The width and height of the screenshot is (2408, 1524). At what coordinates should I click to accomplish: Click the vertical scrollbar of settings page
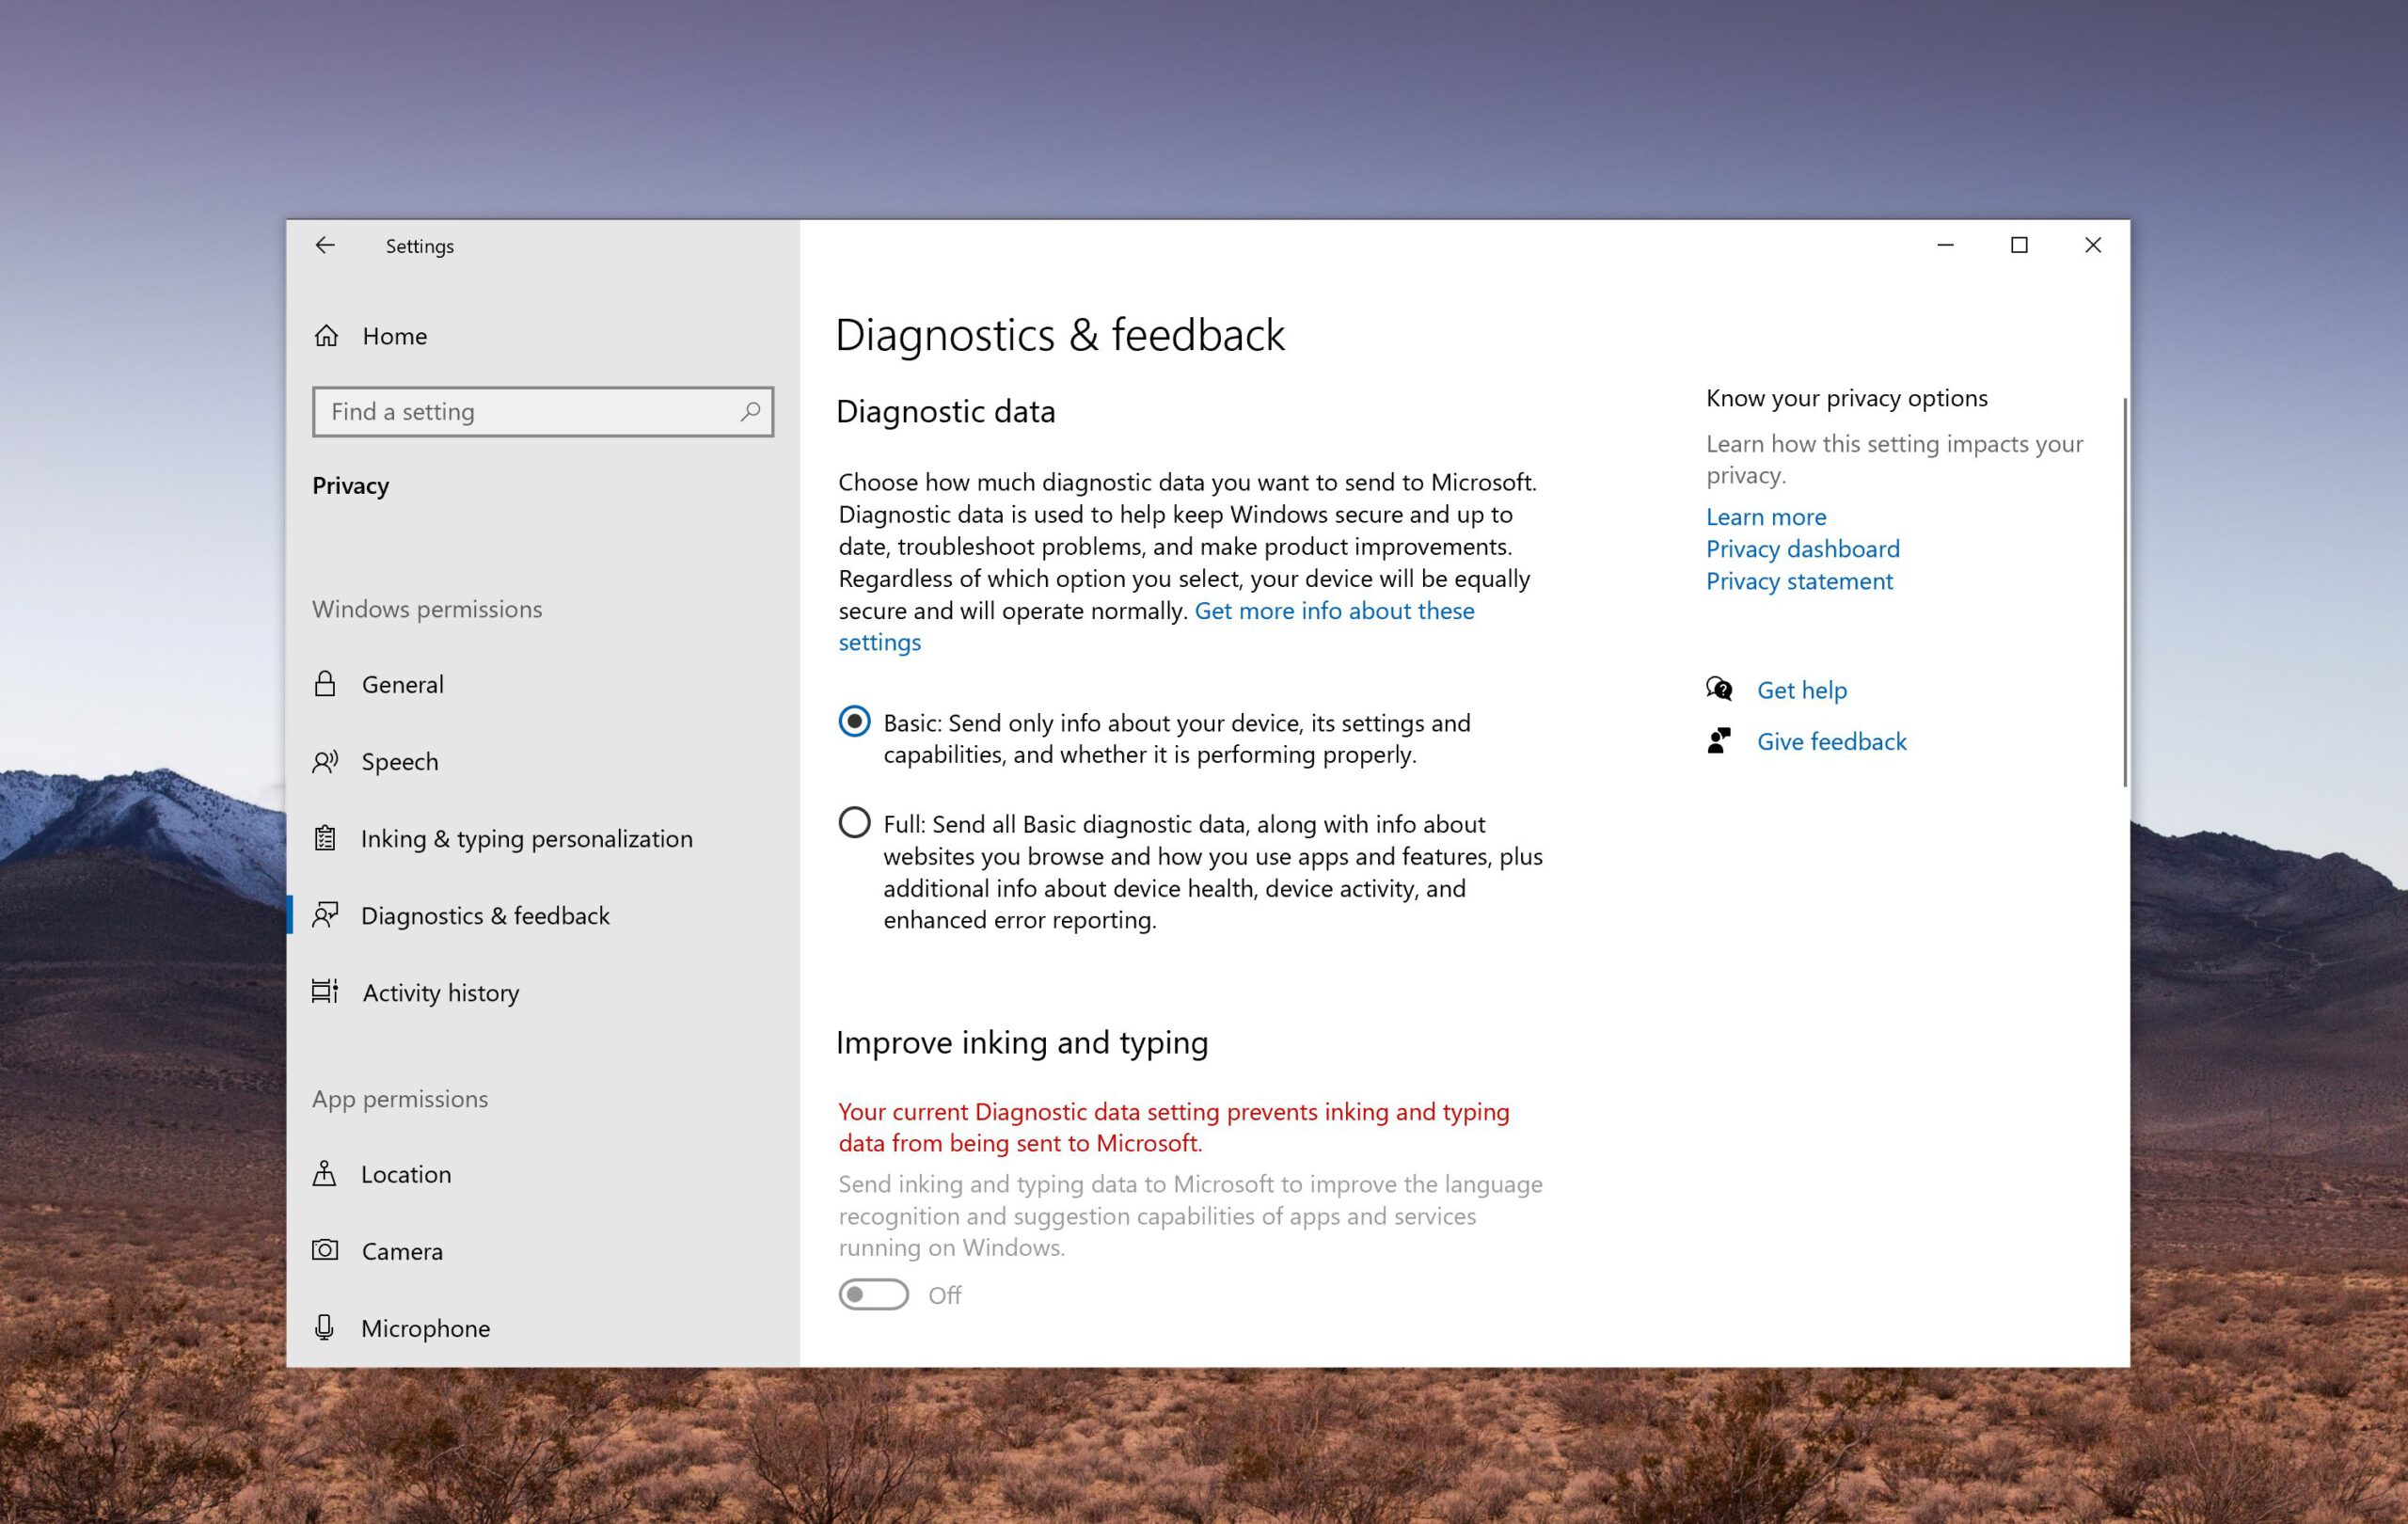(x=2124, y=592)
